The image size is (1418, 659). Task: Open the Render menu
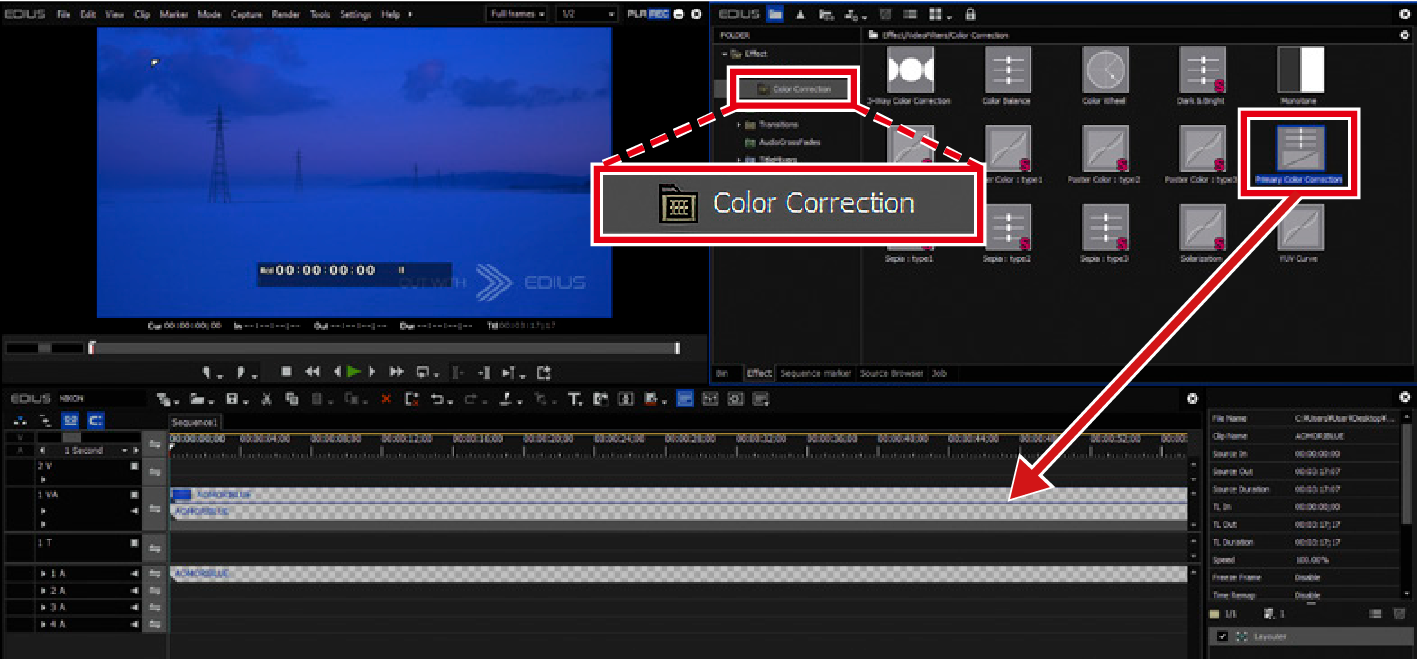285,15
